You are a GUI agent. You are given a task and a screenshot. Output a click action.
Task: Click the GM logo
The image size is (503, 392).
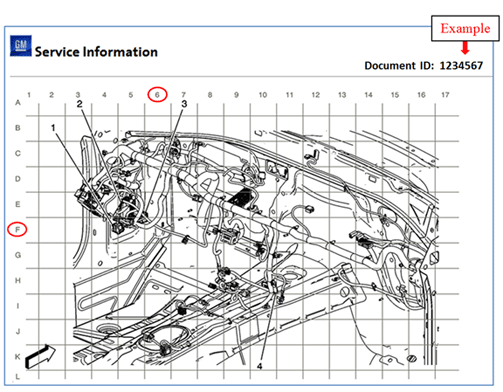(21, 46)
